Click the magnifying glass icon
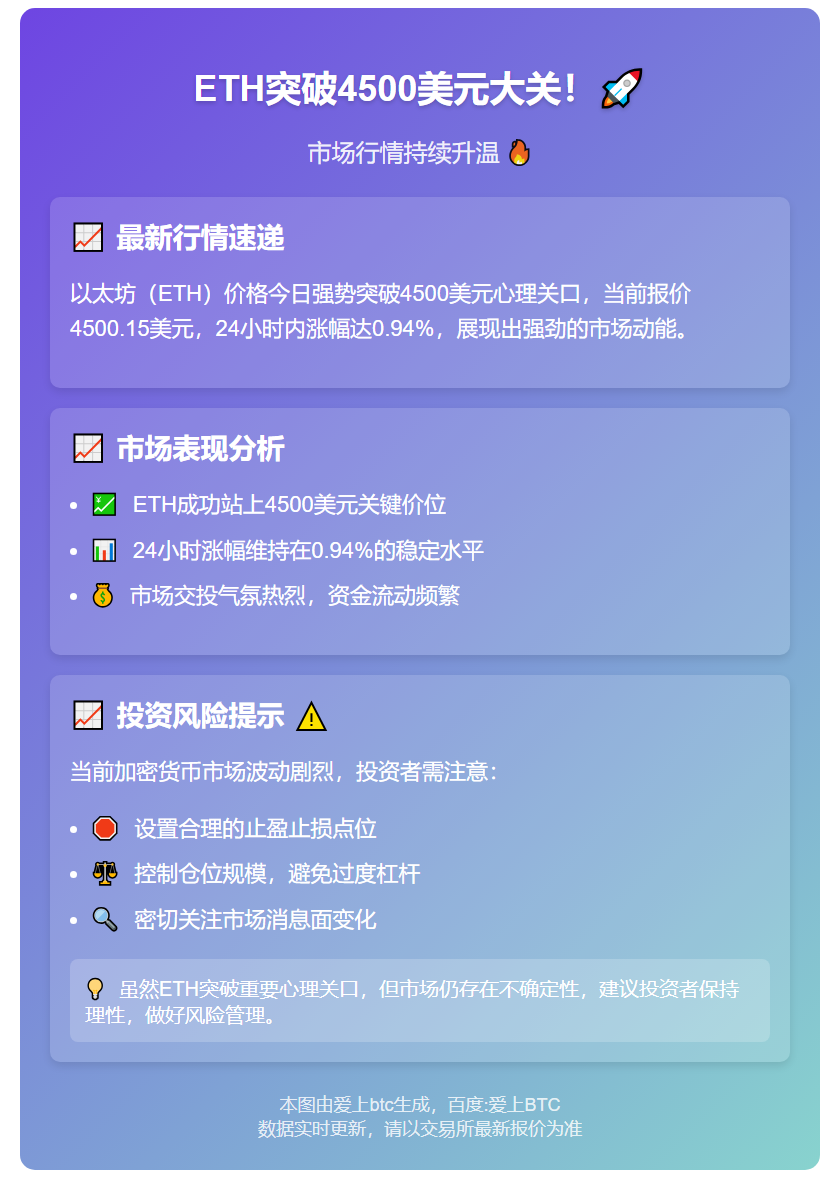 tap(105, 920)
